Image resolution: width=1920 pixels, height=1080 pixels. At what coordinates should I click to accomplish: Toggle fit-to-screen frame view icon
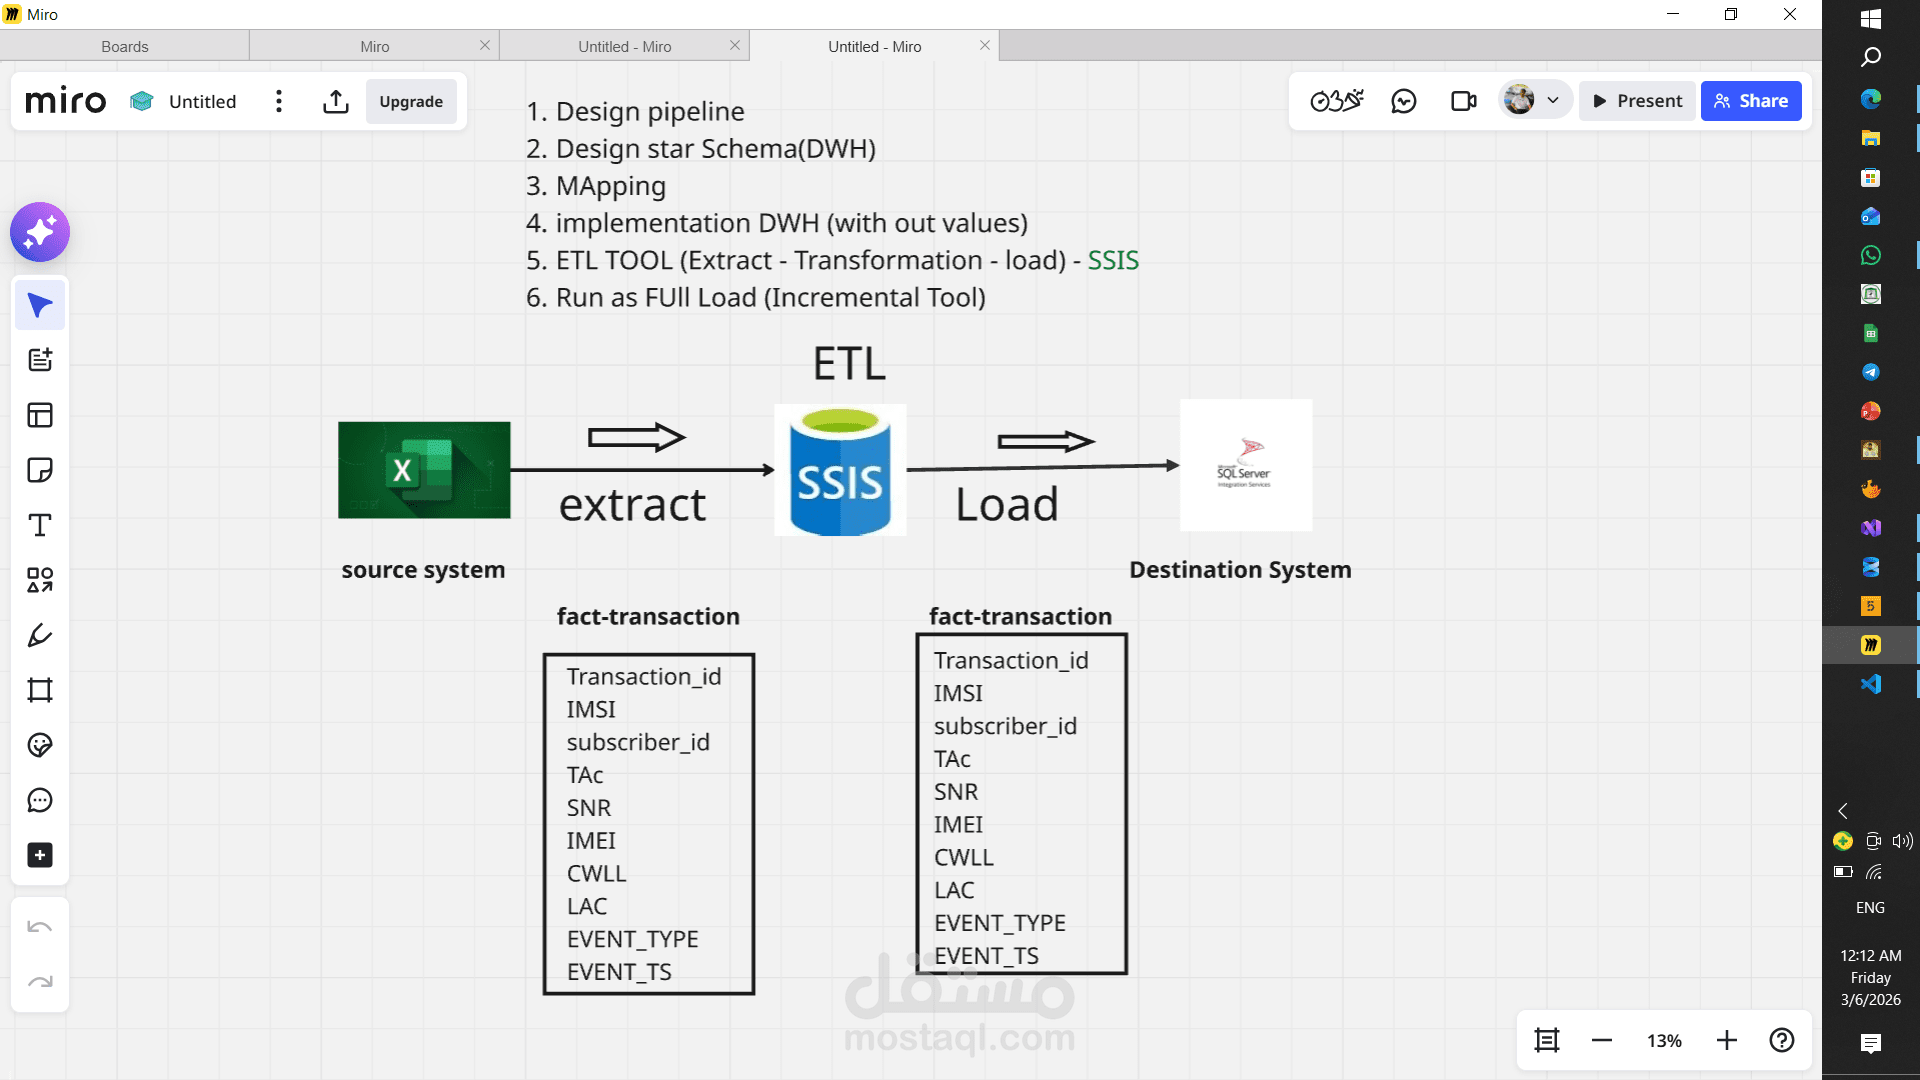[x=1547, y=1040]
